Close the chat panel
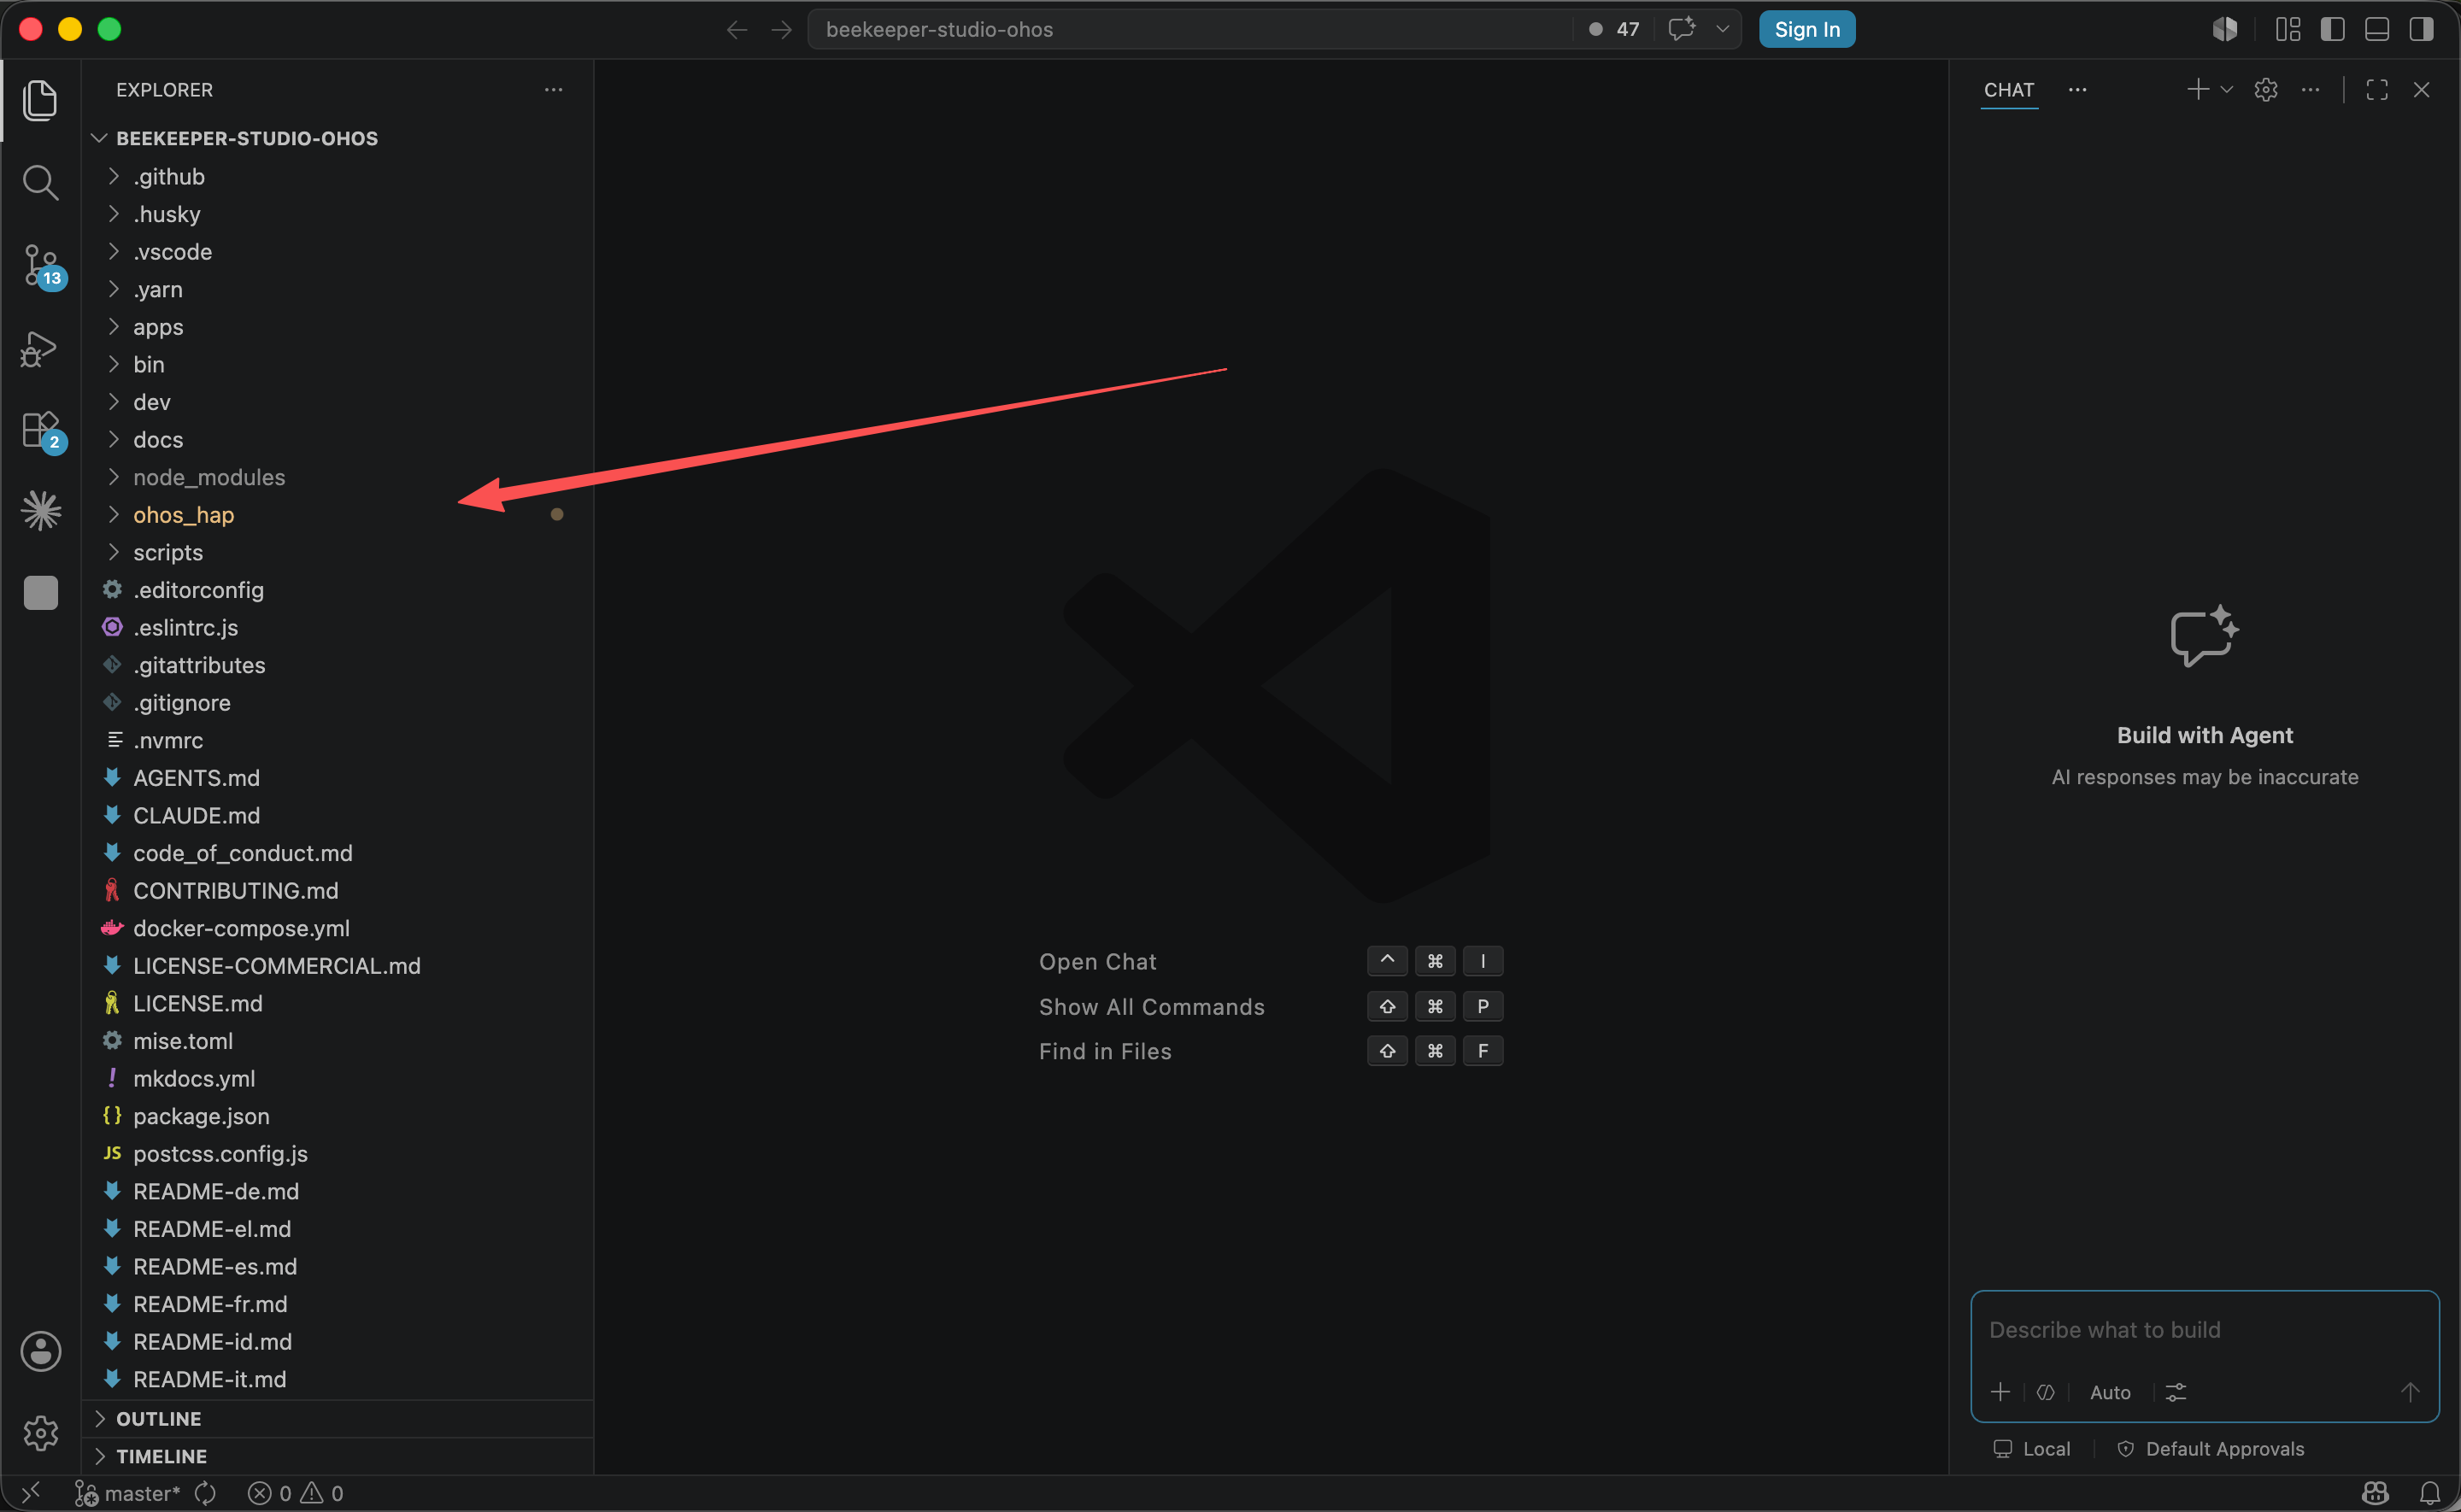The height and width of the screenshot is (1512, 2461). click(2422, 90)
